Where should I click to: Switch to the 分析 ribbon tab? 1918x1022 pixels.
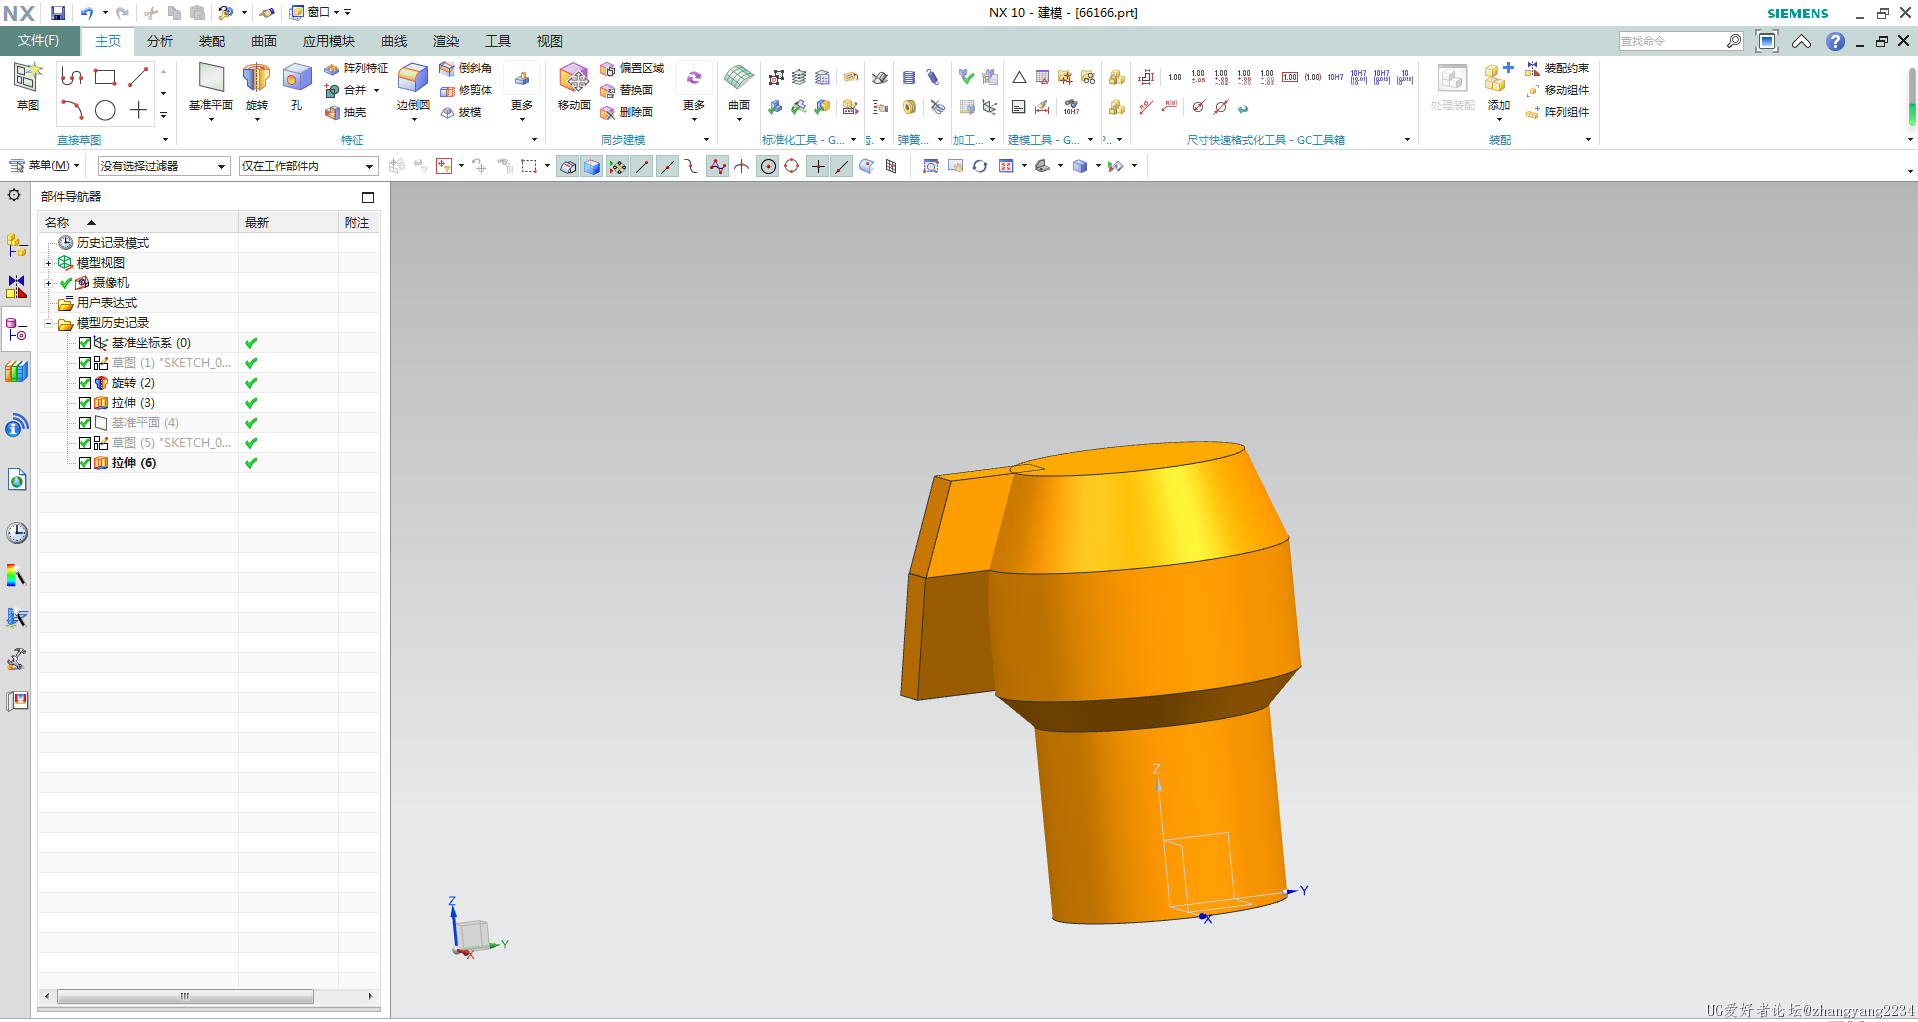160,41
